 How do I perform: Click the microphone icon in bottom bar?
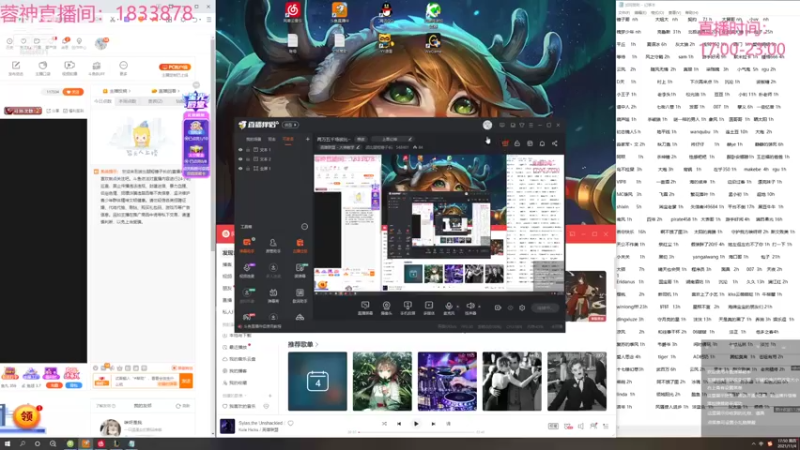pyautogui.click(x=448, y=307)
